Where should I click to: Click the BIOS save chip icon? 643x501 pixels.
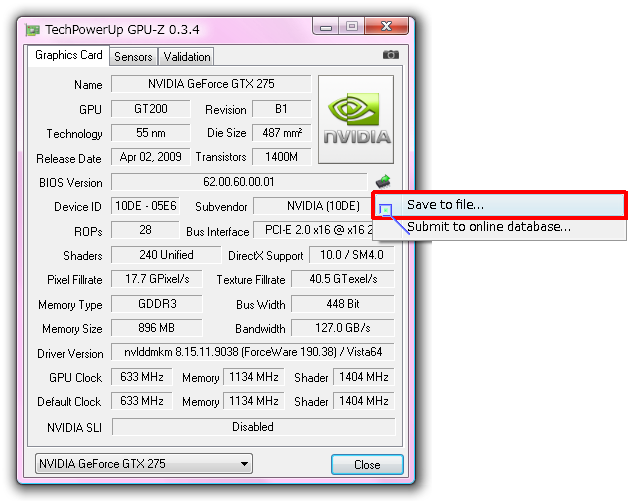pyautogui.click(x=383, y=181)
